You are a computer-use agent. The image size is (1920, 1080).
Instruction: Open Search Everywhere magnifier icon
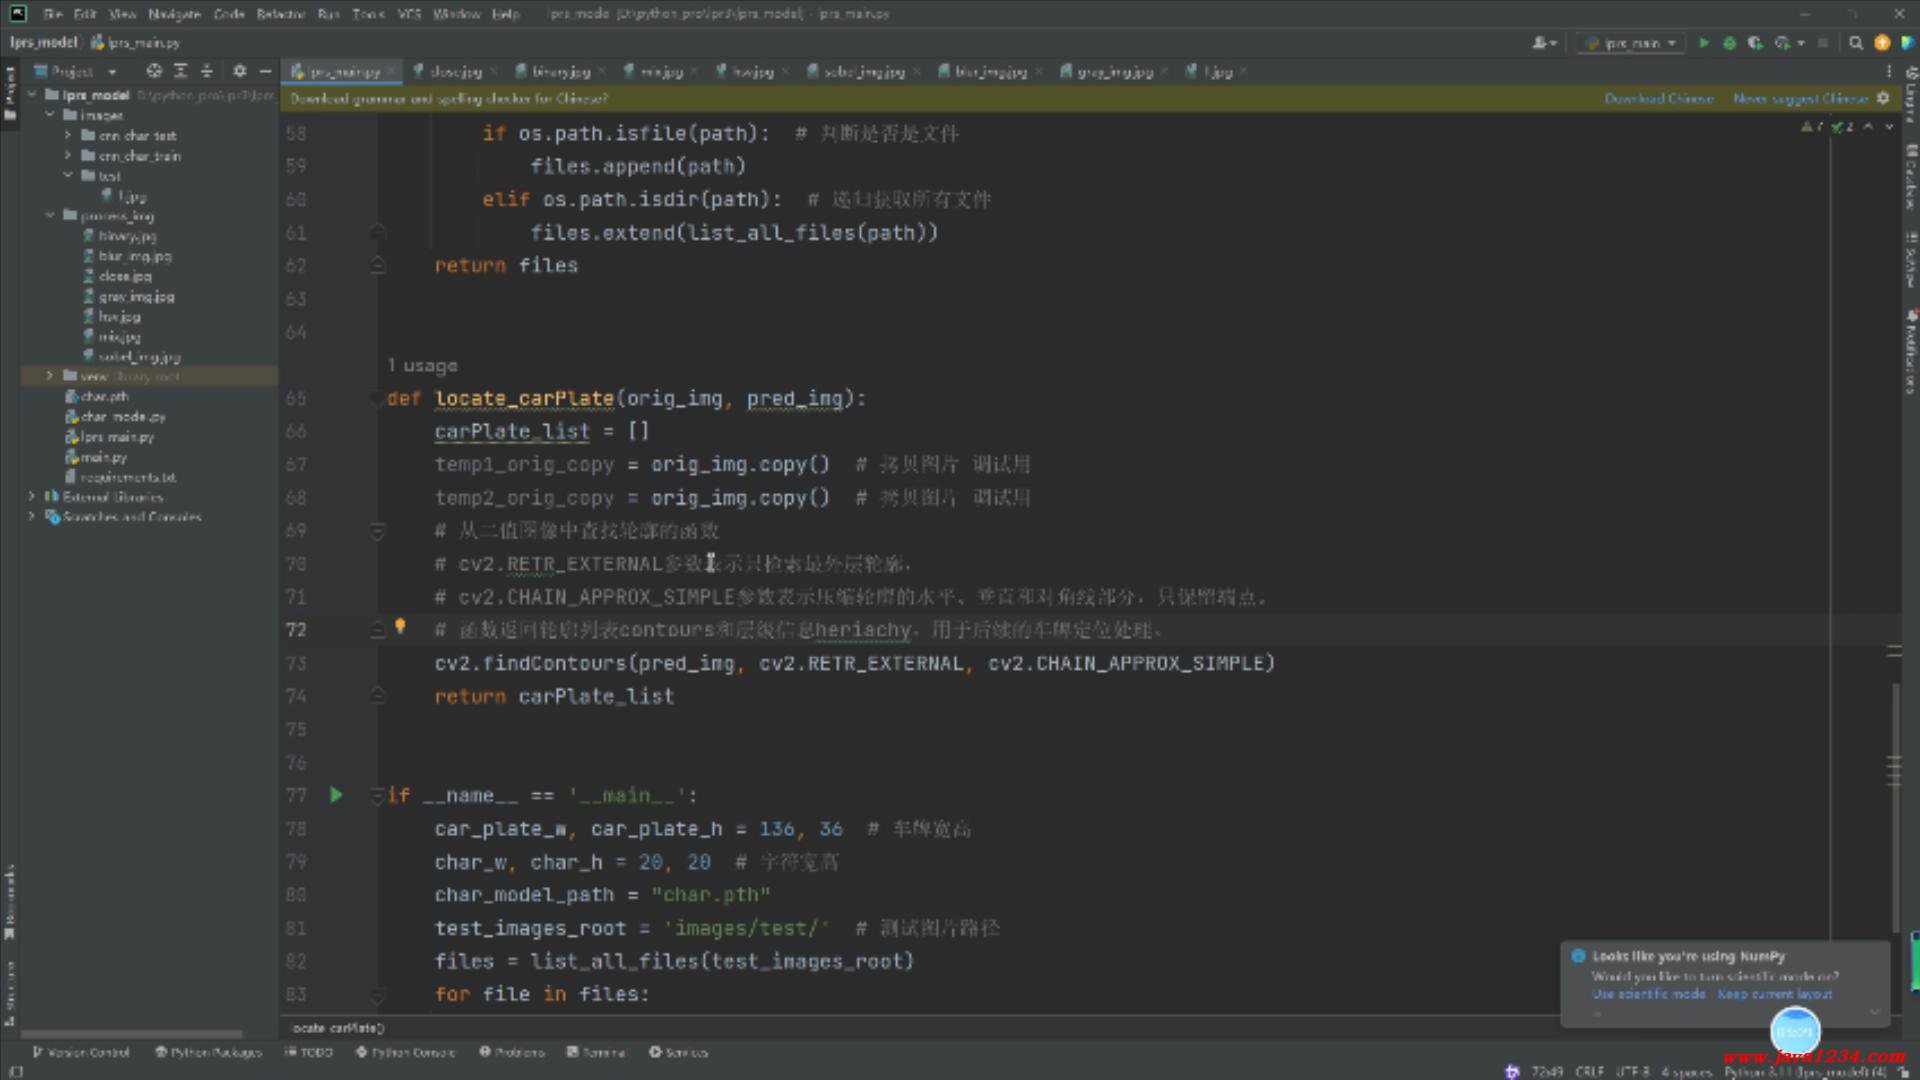point(1856,43)
